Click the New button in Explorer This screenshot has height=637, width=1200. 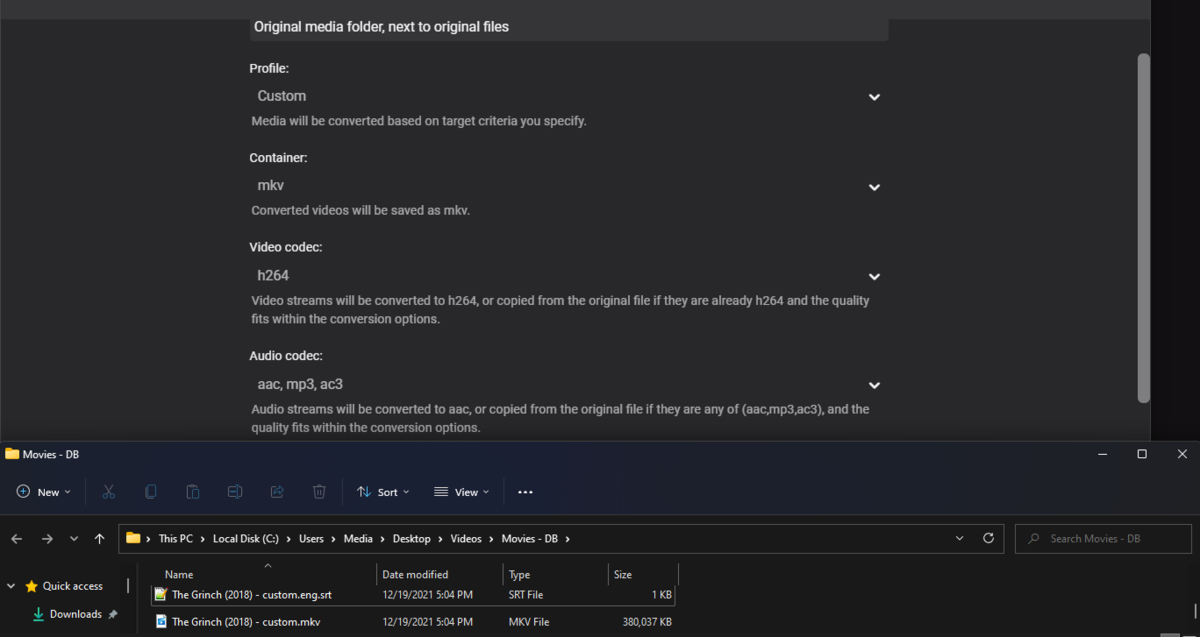(44, 492)
